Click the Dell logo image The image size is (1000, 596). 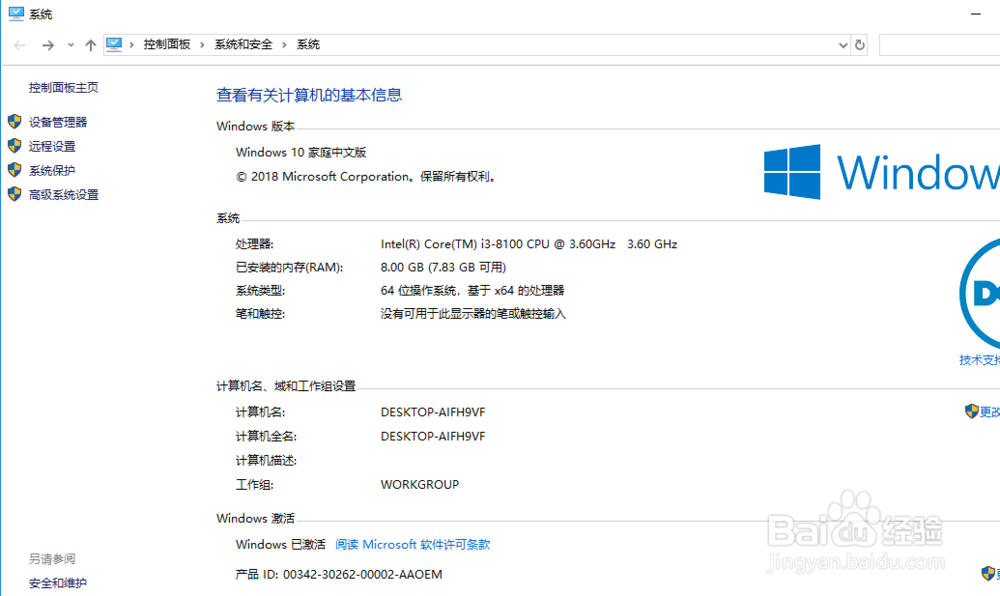click(x=980, y=293)
